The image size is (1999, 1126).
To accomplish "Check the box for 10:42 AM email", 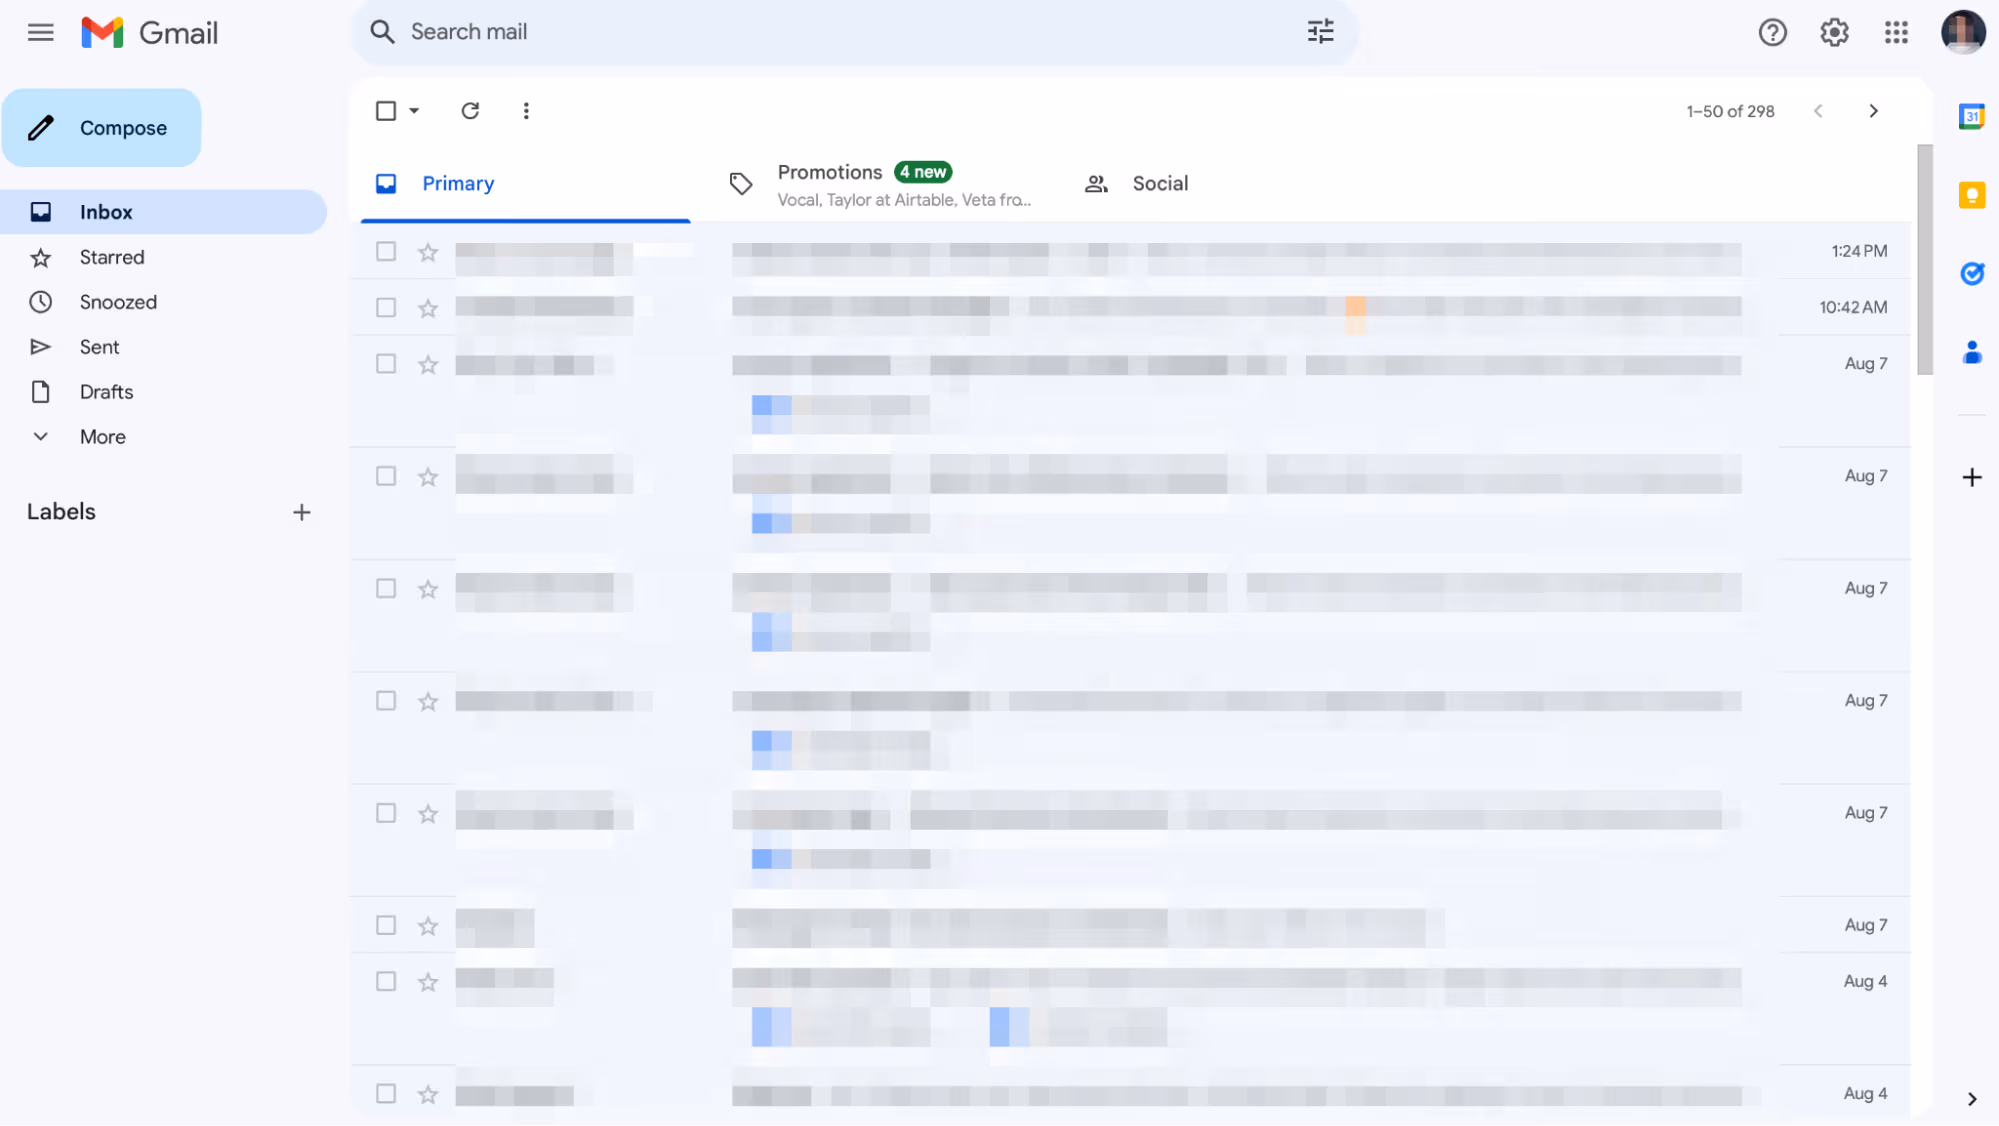I will [386, 308].
